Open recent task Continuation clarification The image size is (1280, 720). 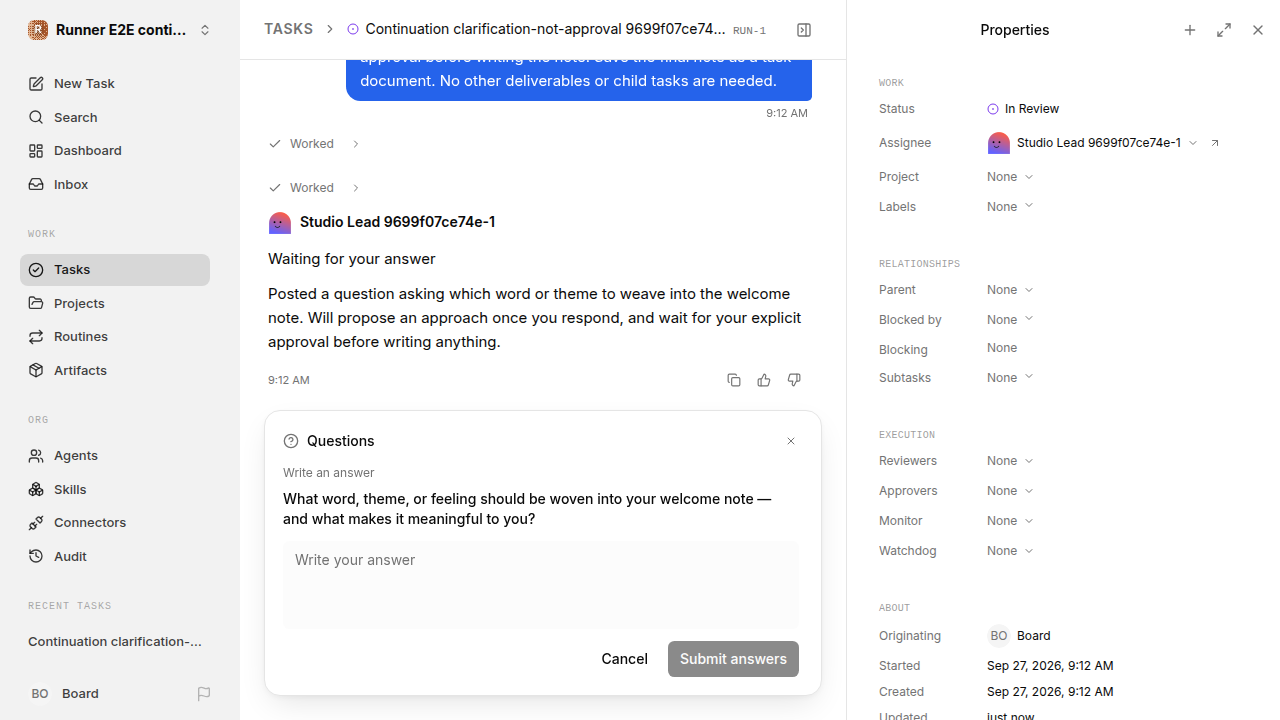(115, 642)
